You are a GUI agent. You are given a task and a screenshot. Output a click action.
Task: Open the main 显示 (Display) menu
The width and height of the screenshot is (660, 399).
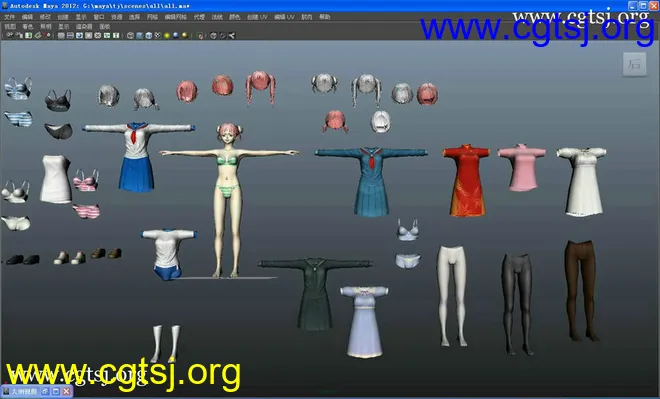[81, 17]
